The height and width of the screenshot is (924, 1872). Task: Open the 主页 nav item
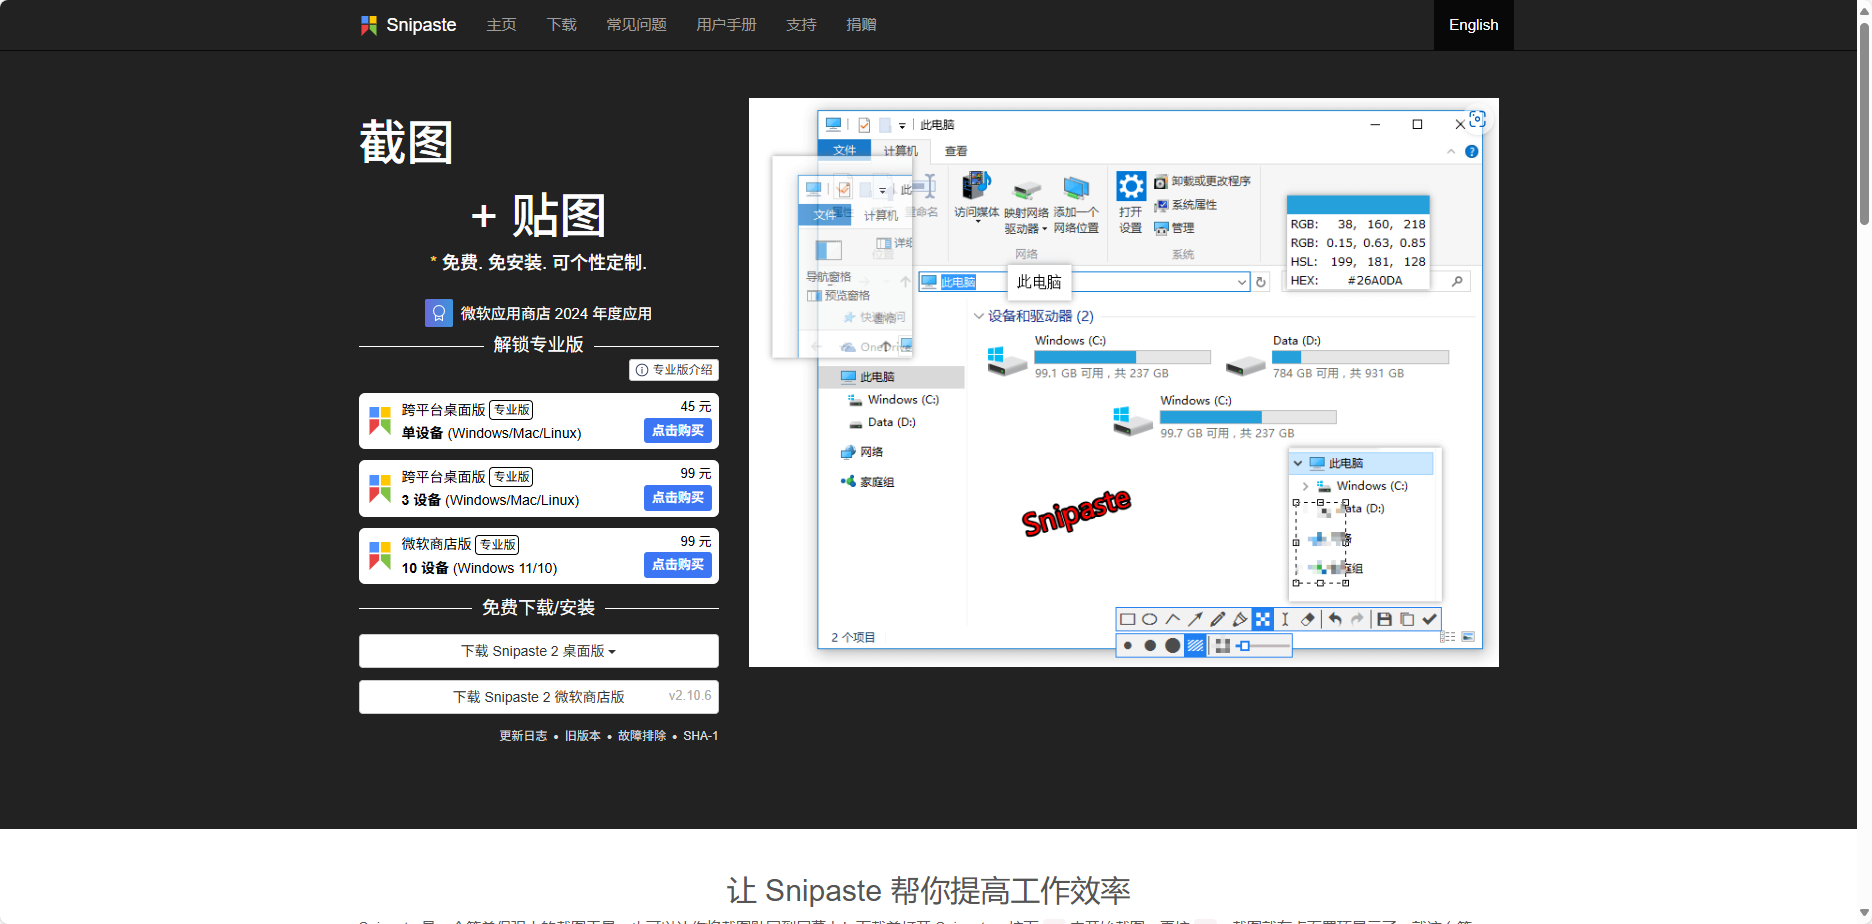point(501,25)
